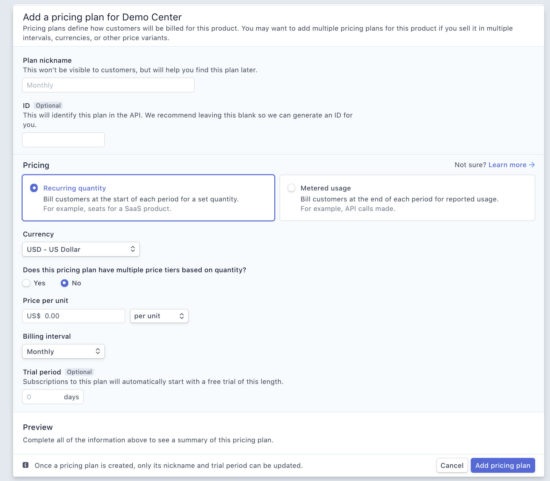This screenshot has height=481, width=550.
Task: Select the Metered usage radio option
Action: point(291,188)
